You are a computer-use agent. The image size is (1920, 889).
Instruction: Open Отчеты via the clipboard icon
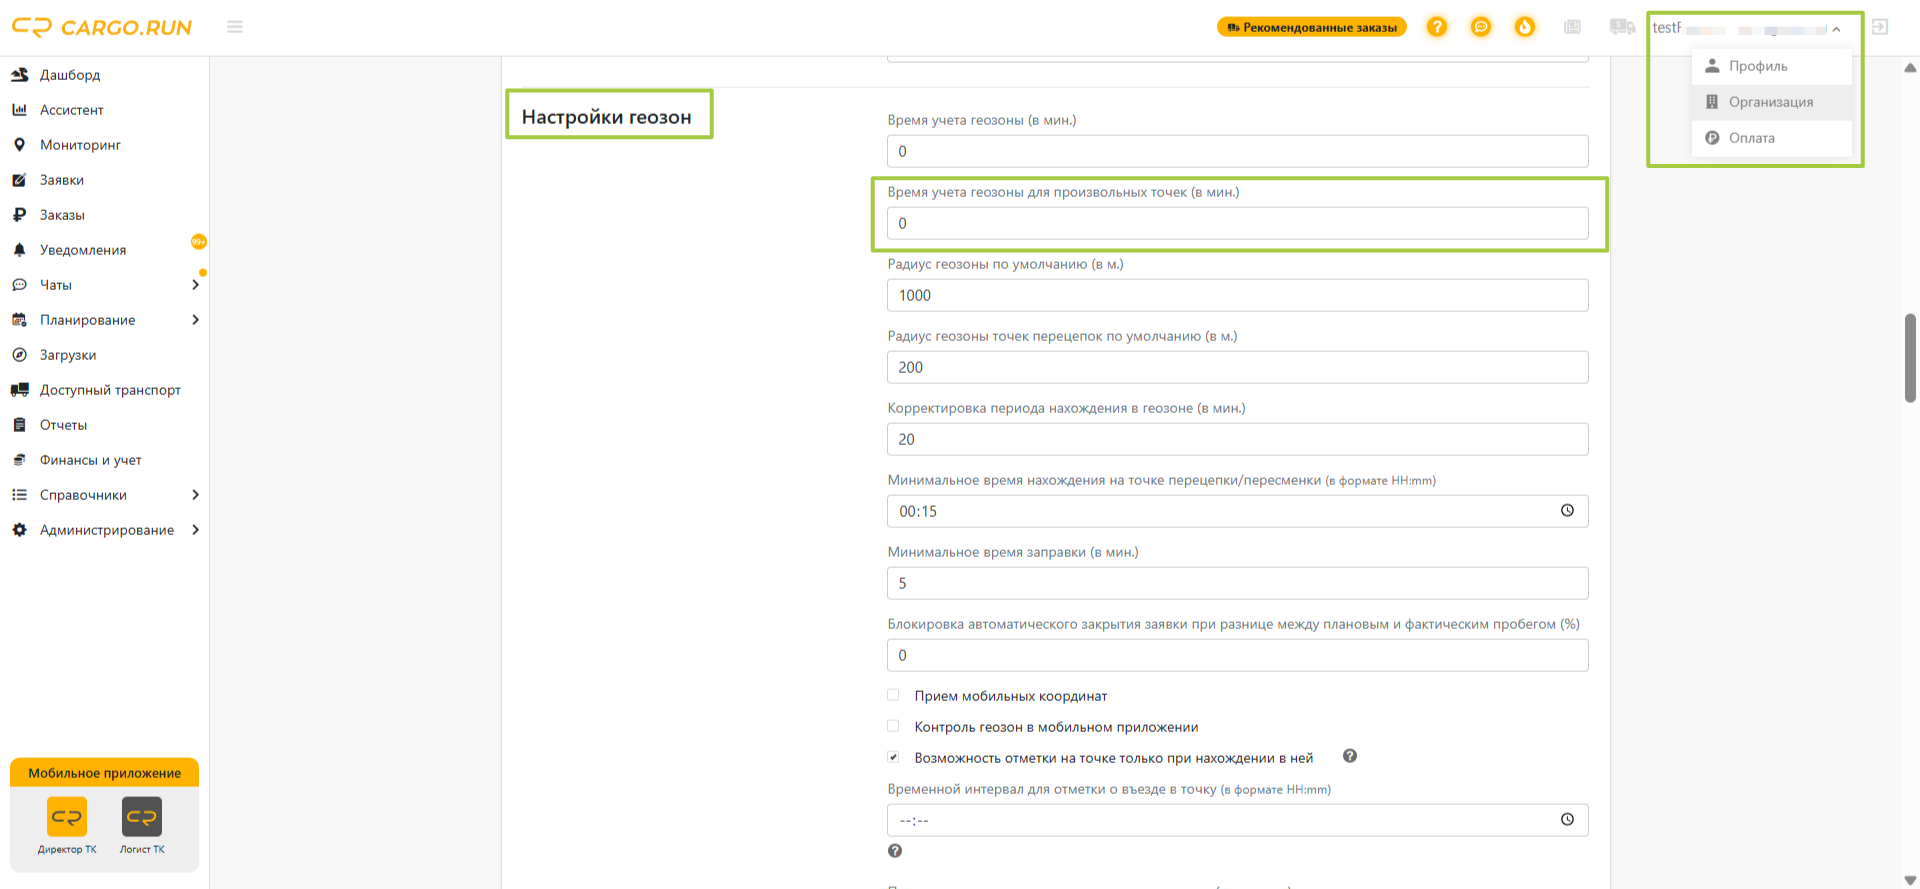click(19, 425)
